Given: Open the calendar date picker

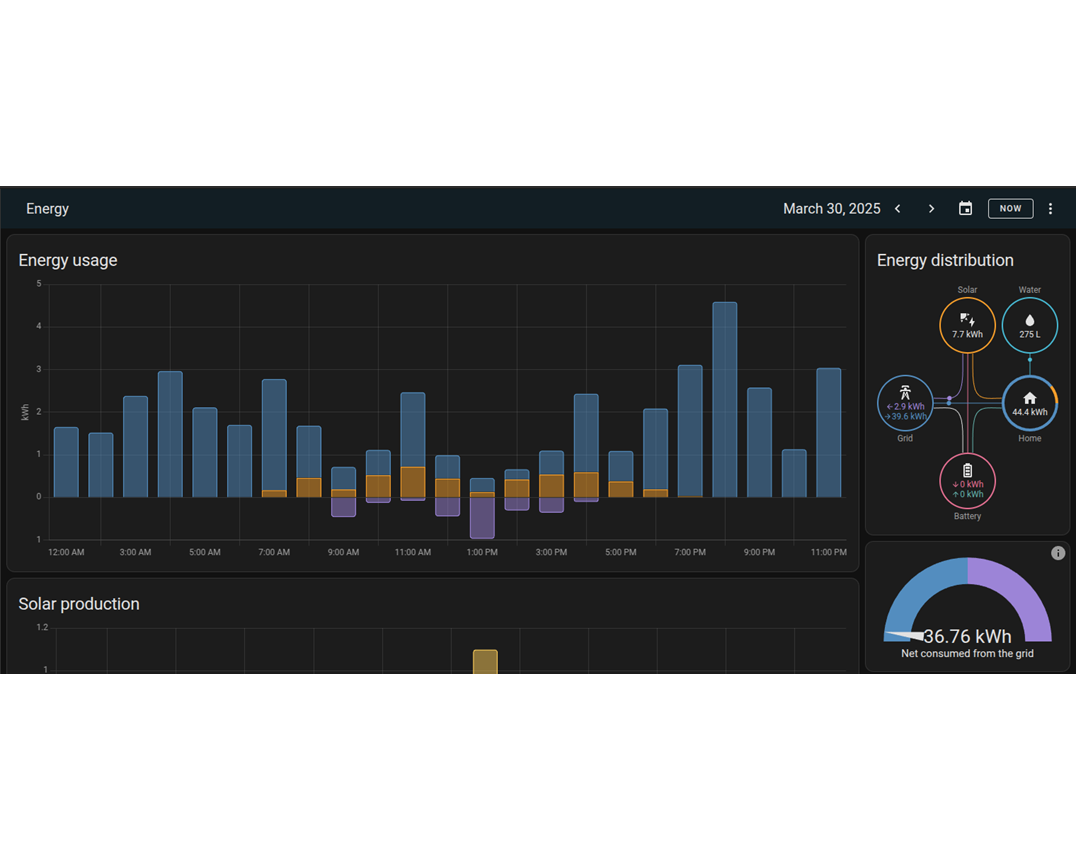Looking at the screenshot, I should coord(965,209).
